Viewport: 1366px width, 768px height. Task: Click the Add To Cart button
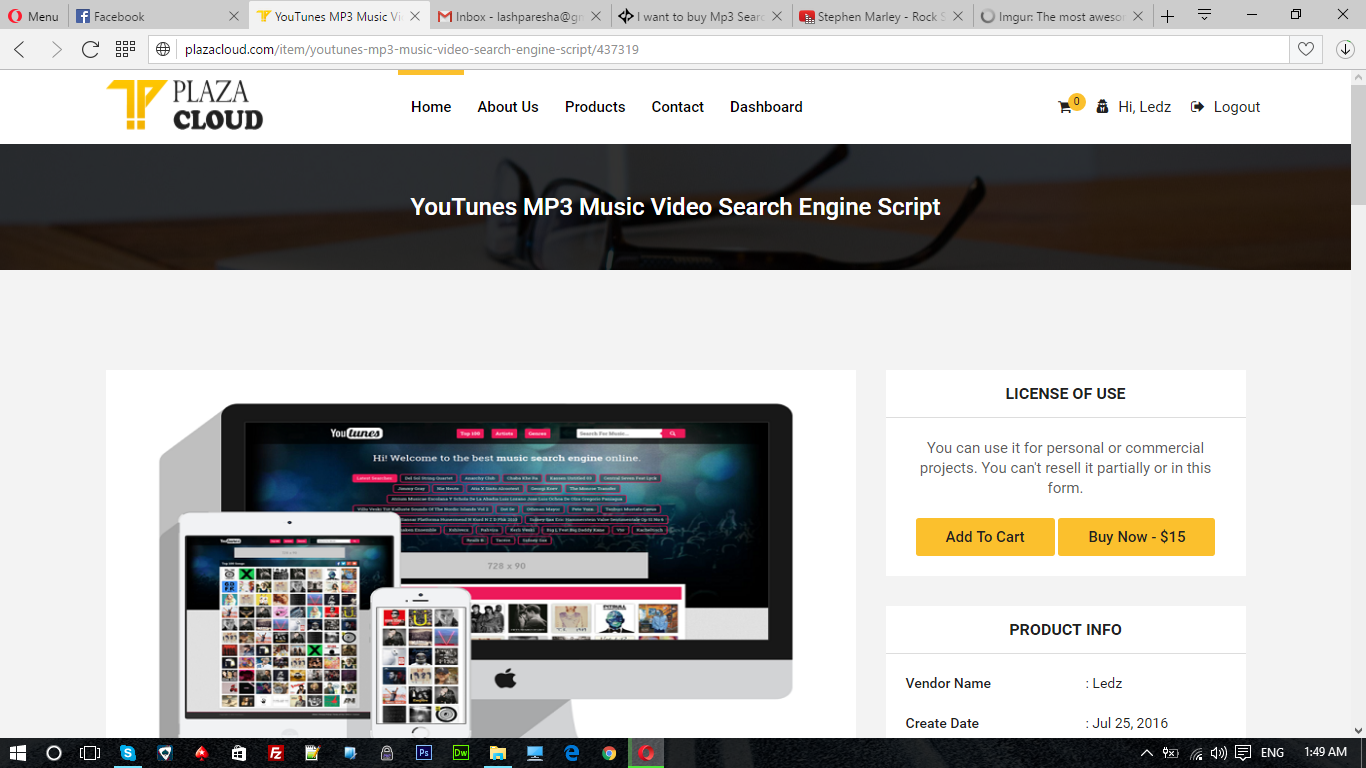pyautogui.click(x=985, y=537)
